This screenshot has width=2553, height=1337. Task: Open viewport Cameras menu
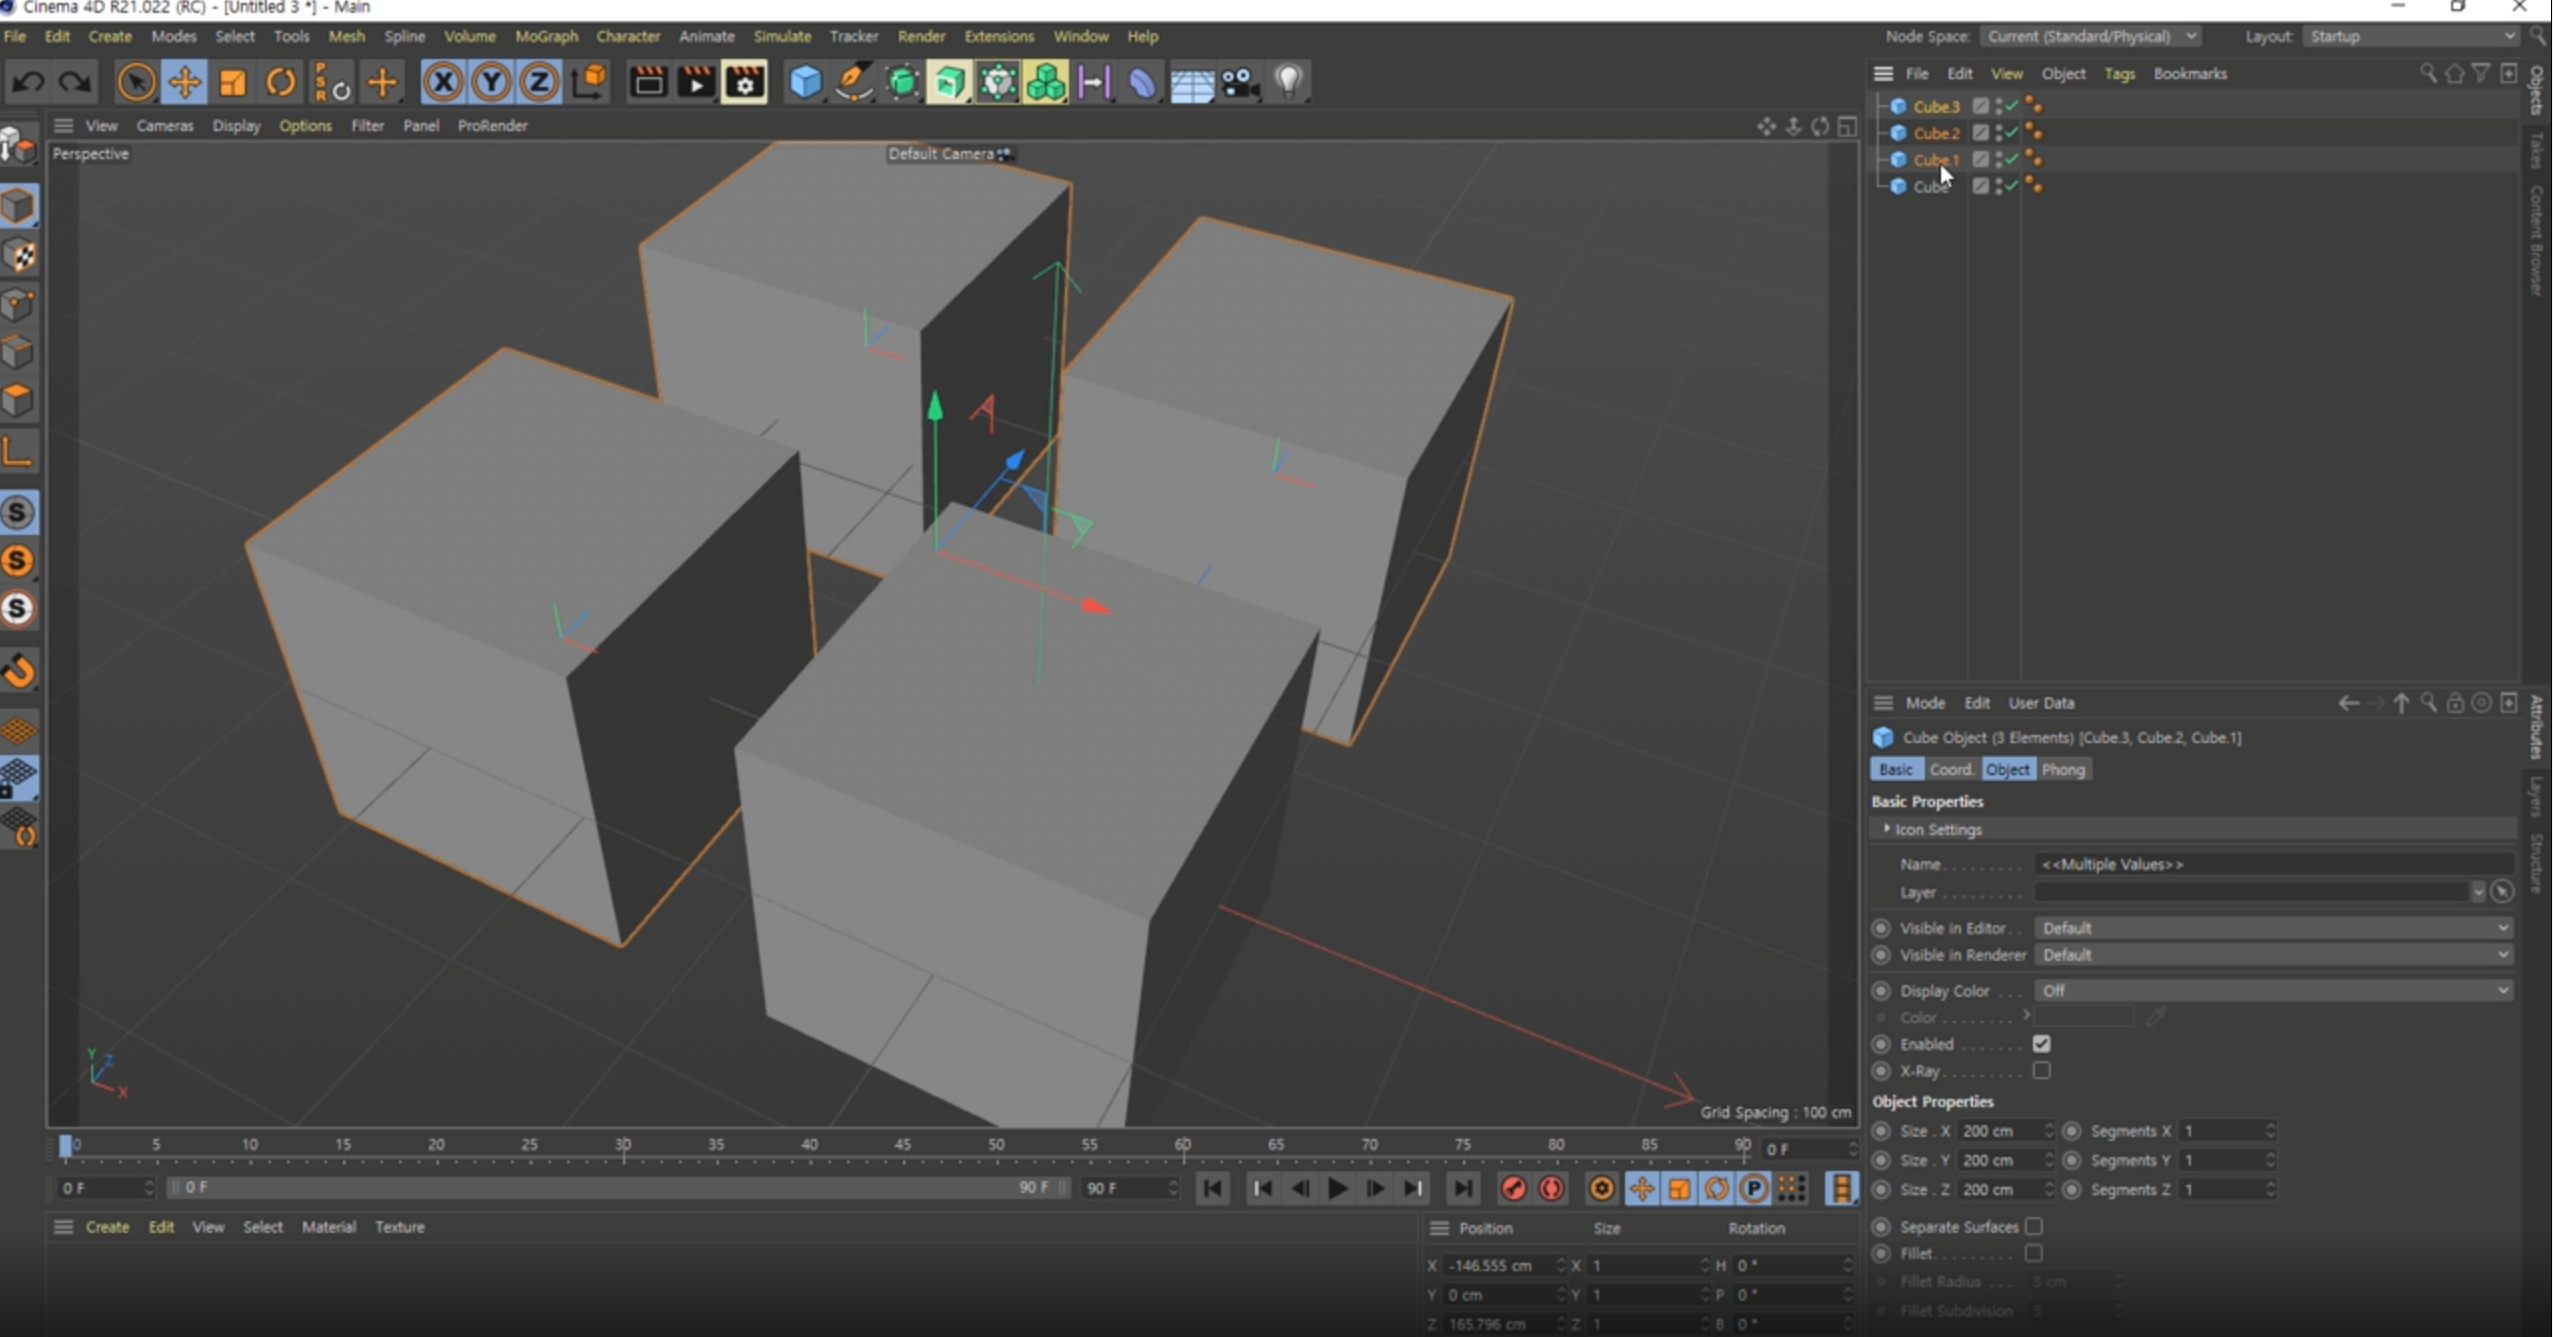165,125
